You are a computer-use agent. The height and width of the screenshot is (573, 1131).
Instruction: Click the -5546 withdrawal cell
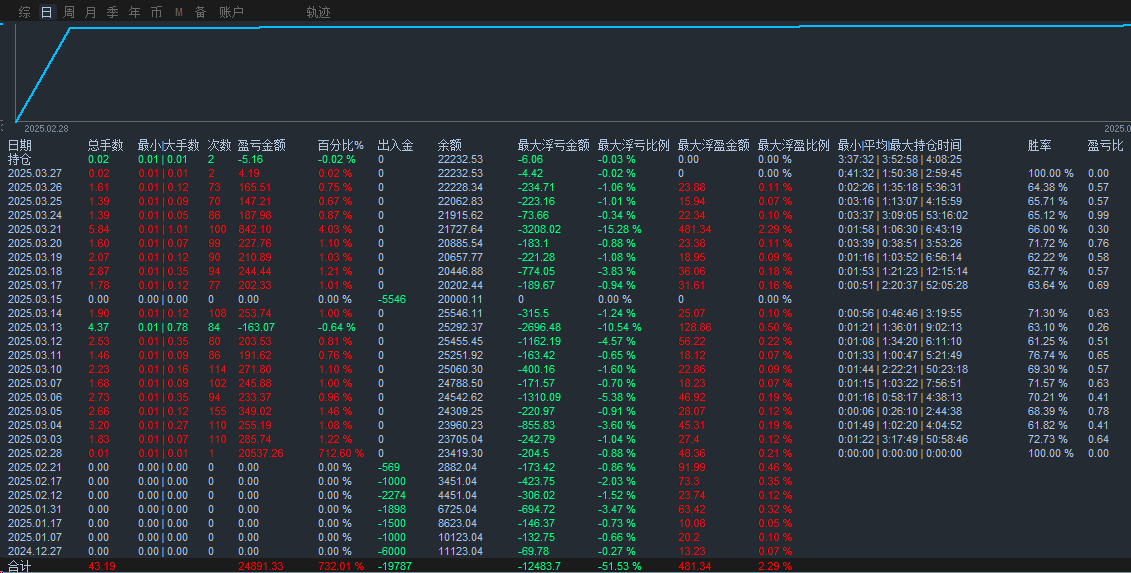click(x=392, y=299)
